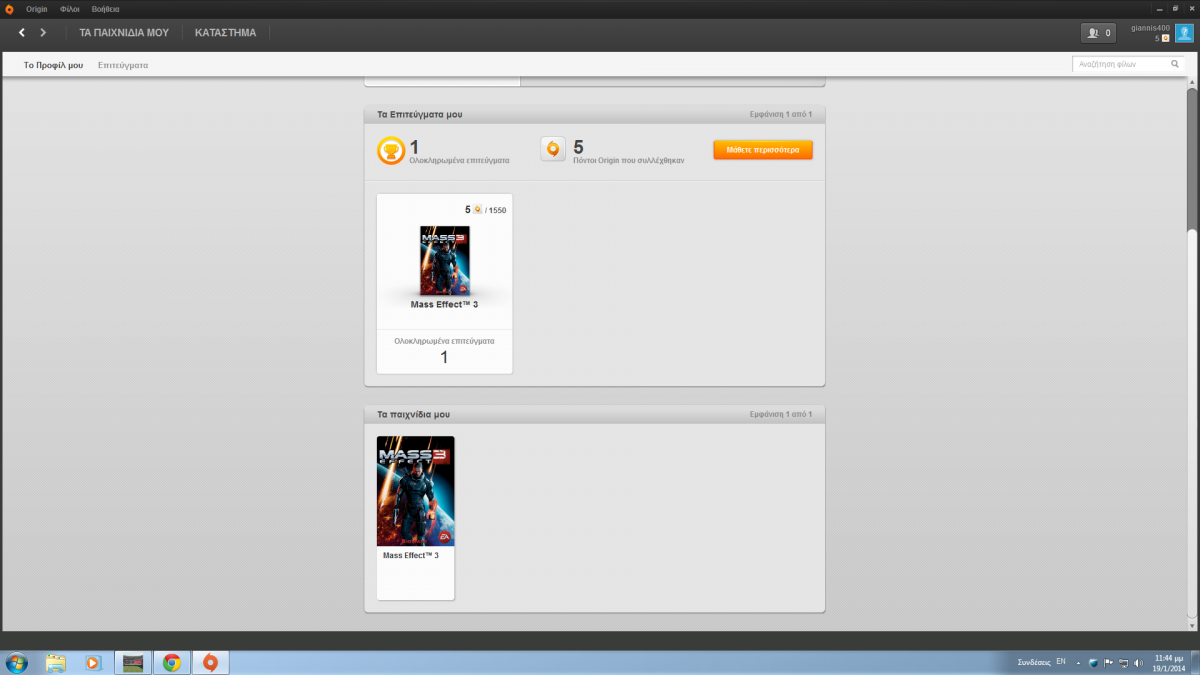Viewport: 1200px width, 675px height.
Task: Click the Τα παιχνίδια μου header
Action: [414, 413]
